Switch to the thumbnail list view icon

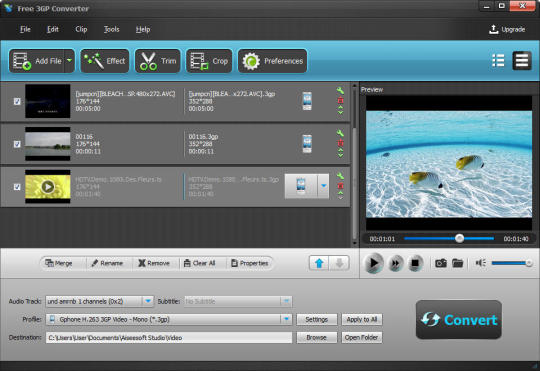coord(498,61)
